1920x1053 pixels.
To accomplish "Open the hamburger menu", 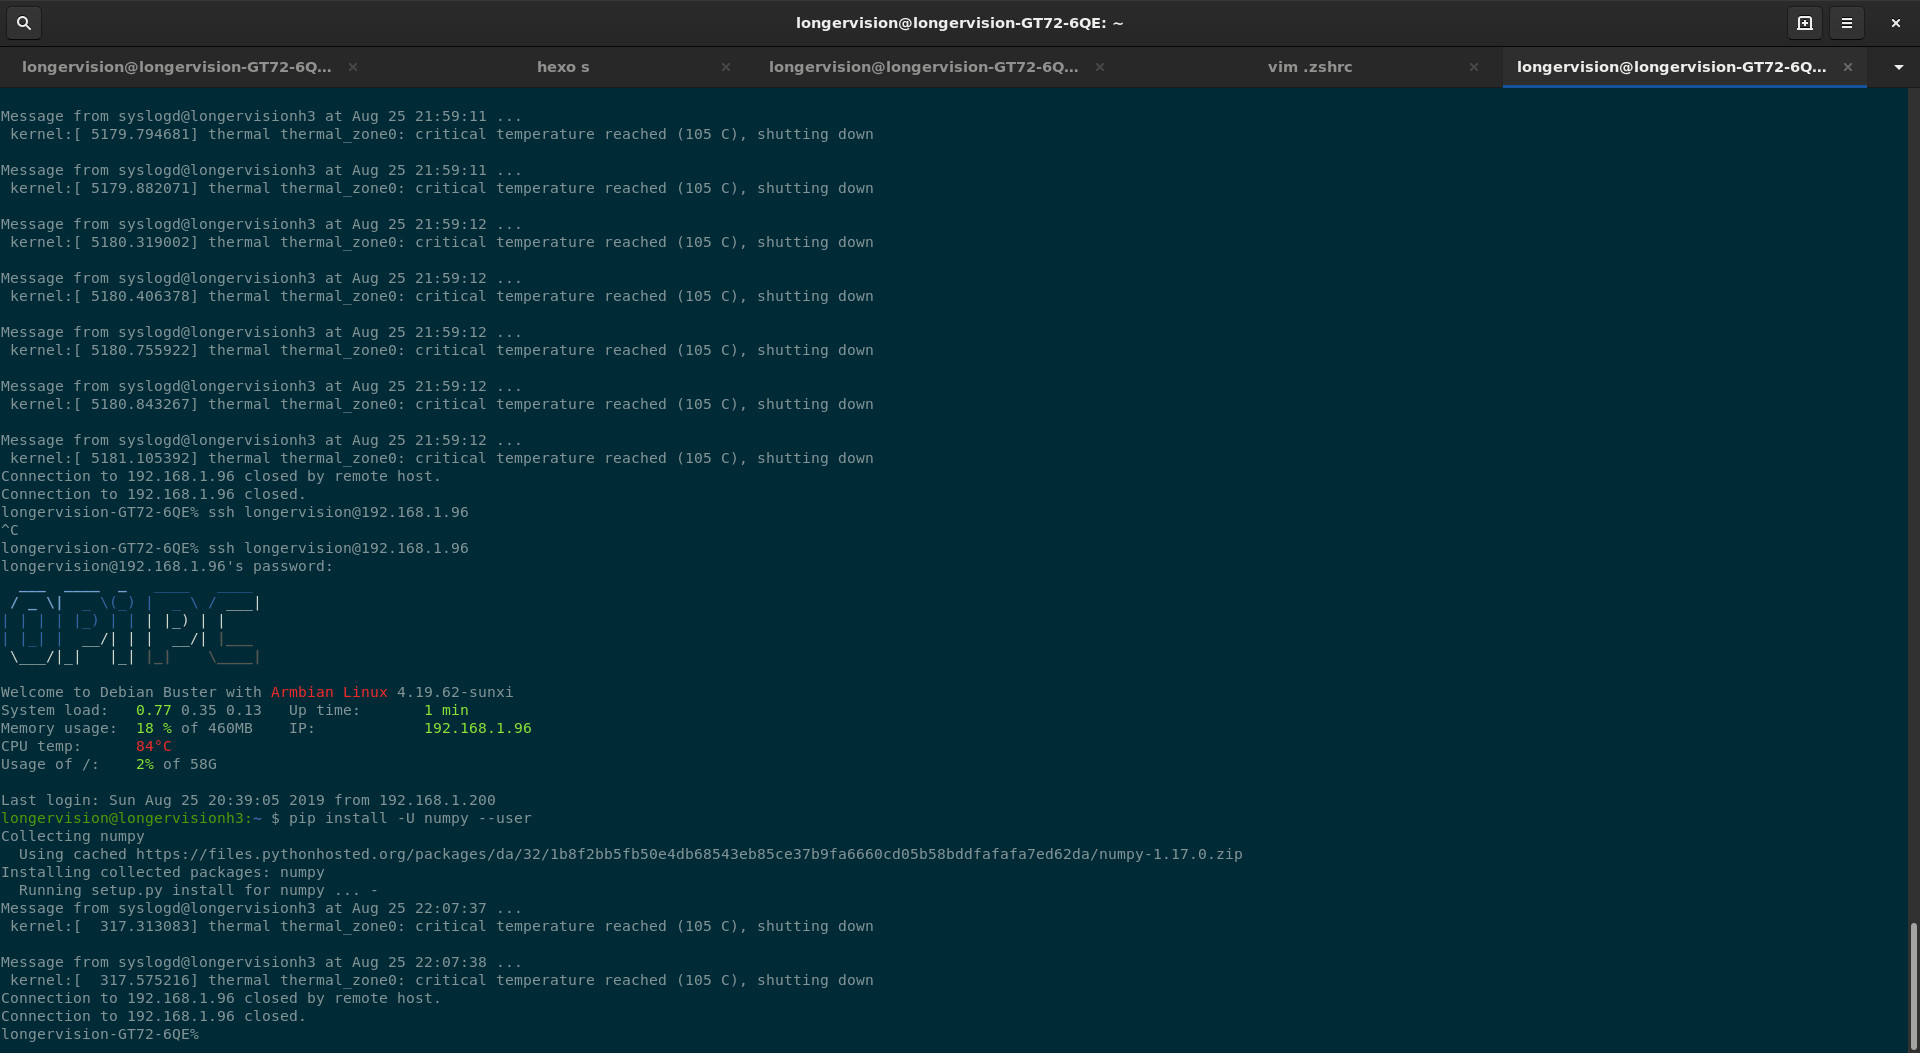I will (x=1847, y=23).
